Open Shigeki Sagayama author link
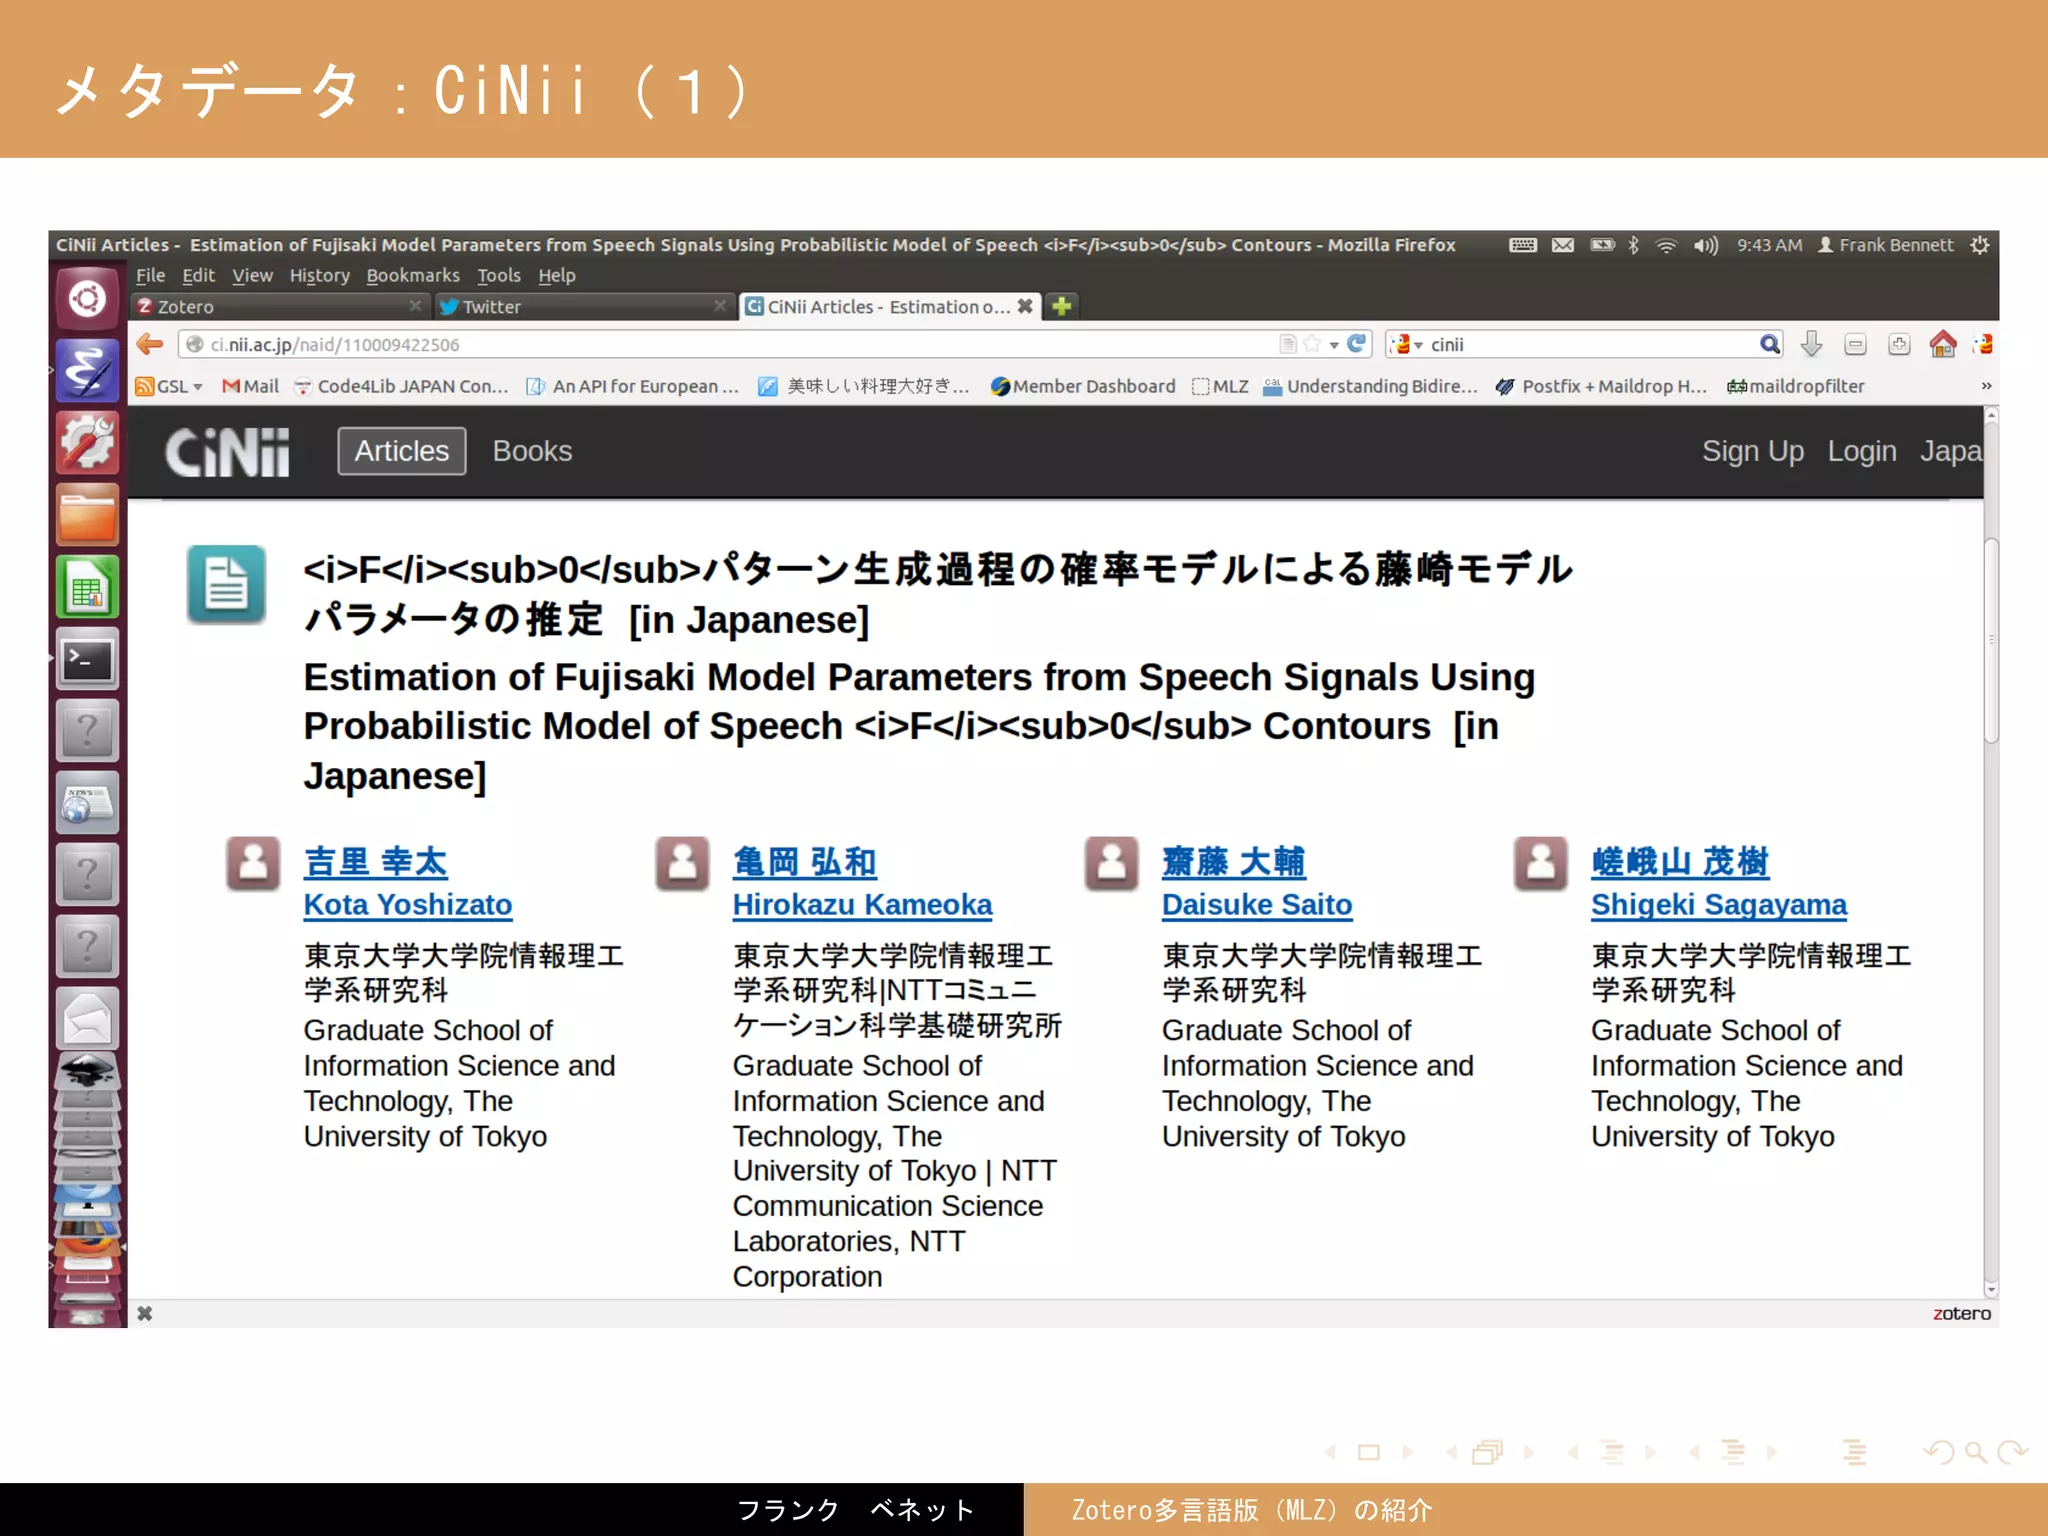 coord(1719,904)
